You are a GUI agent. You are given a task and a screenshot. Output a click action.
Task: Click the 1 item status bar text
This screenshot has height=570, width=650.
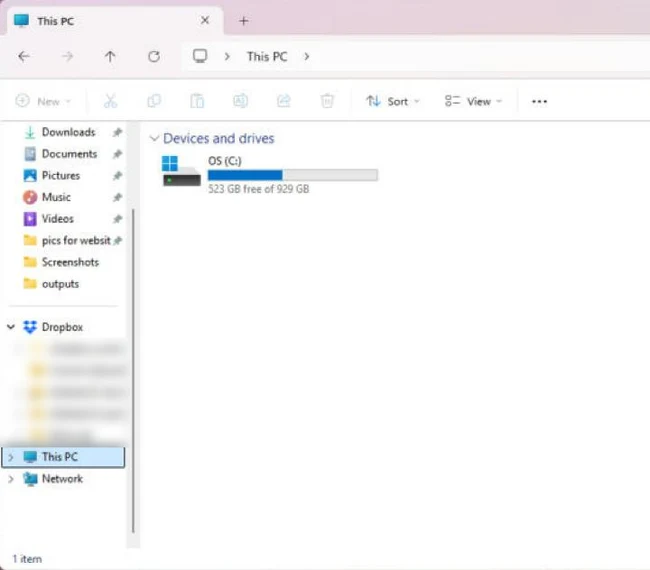pos(27,559)
